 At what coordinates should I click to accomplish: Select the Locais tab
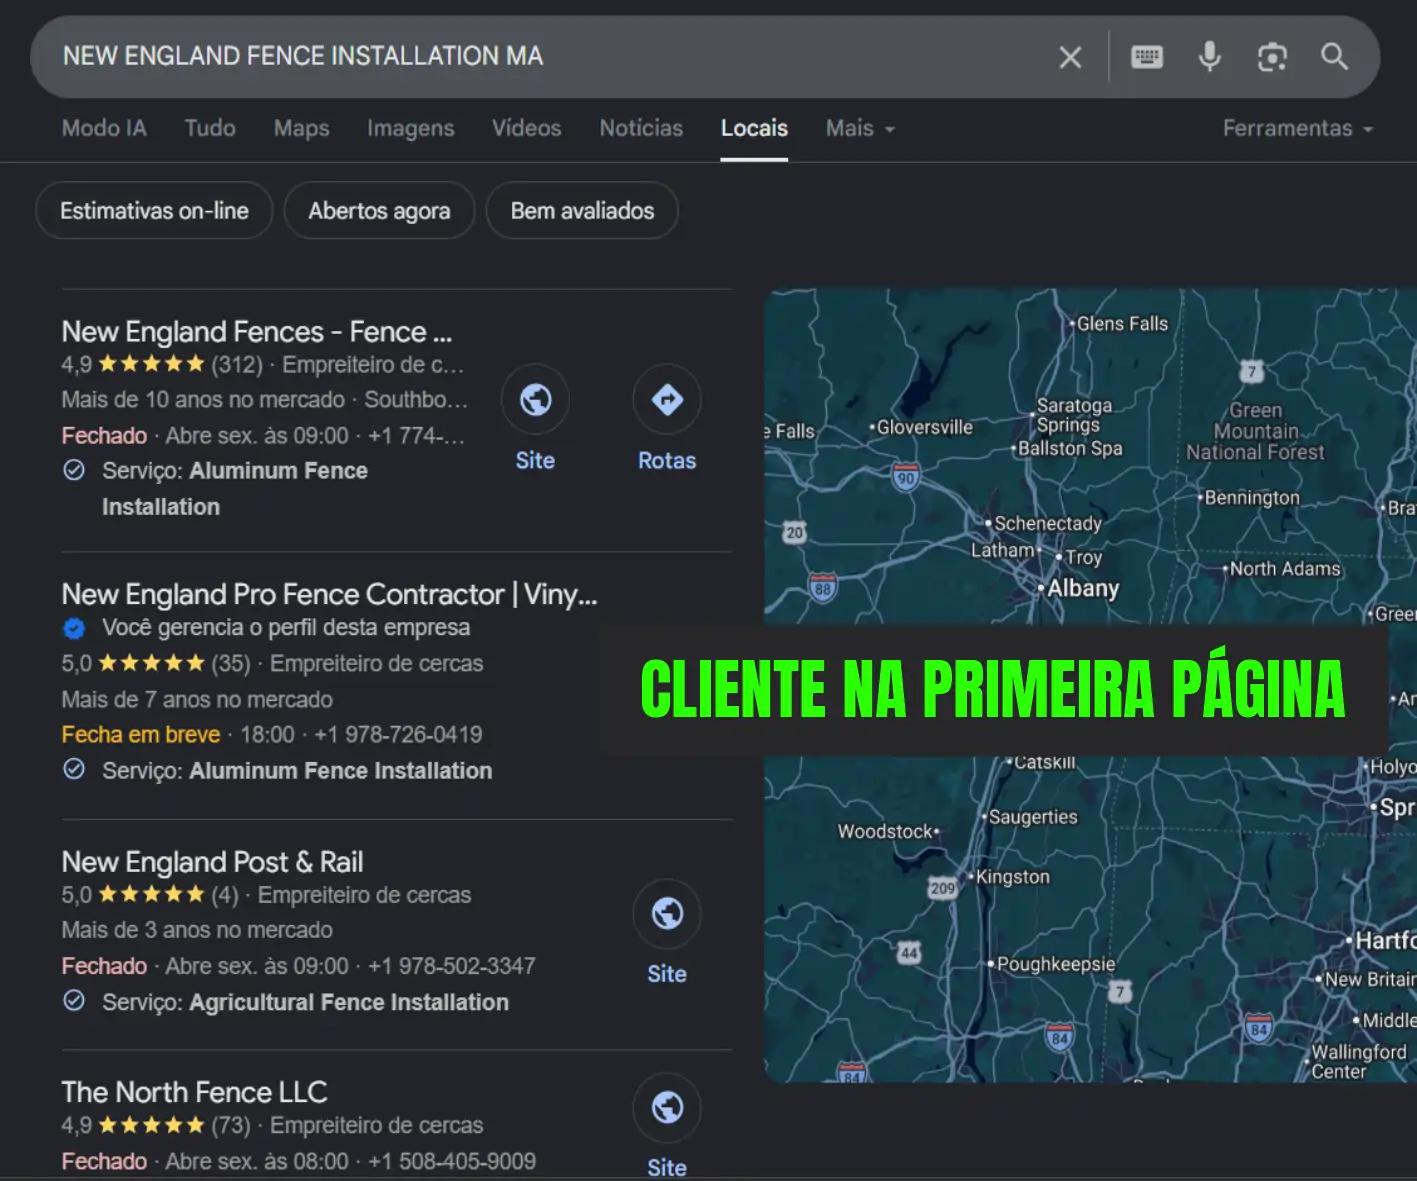(754, 128)
